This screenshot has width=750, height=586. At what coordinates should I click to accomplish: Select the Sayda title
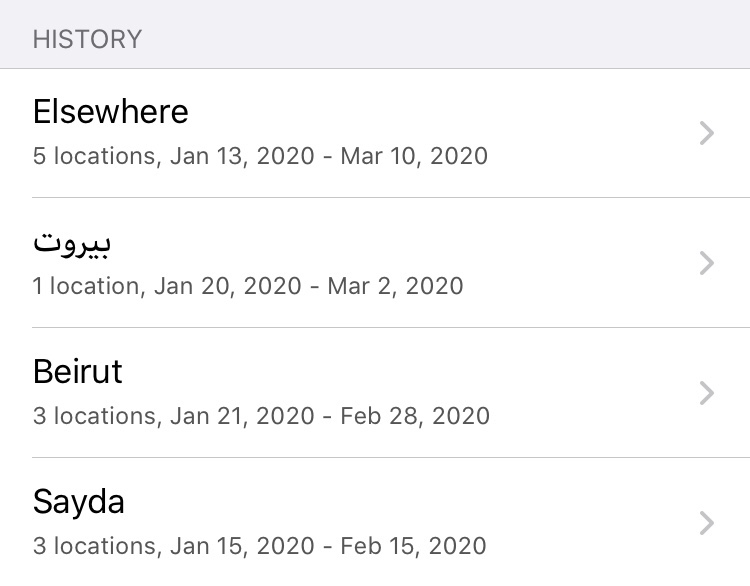tap(79, 501)
